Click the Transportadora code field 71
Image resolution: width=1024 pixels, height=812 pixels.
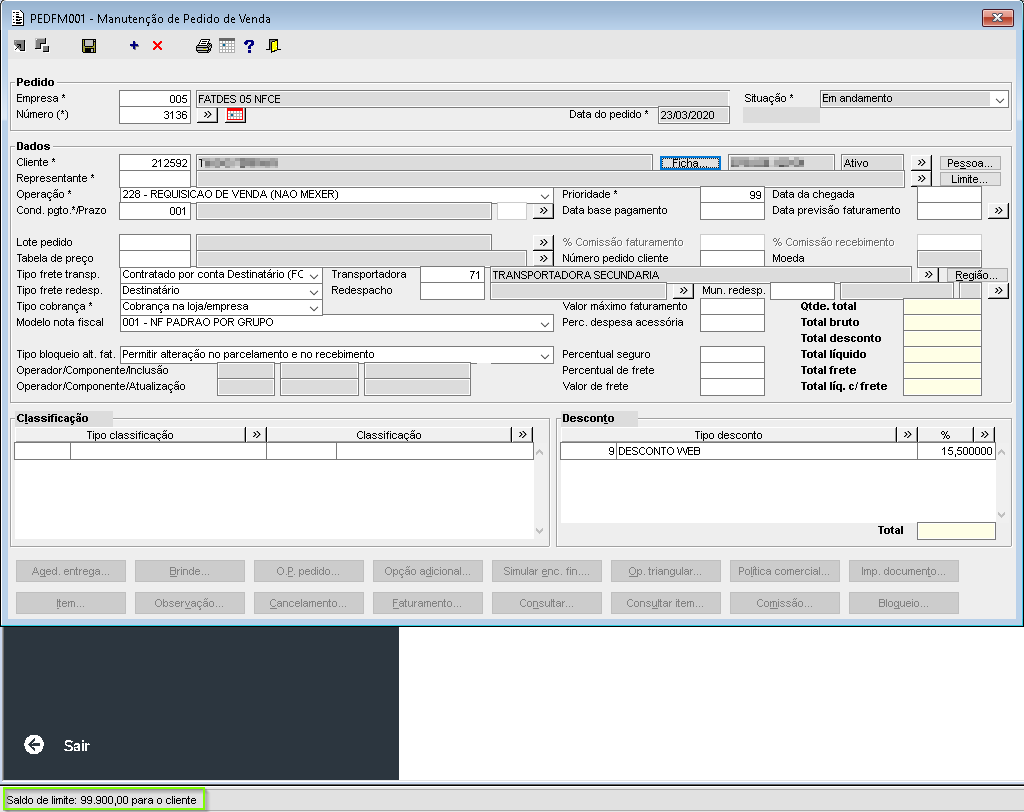452,275
